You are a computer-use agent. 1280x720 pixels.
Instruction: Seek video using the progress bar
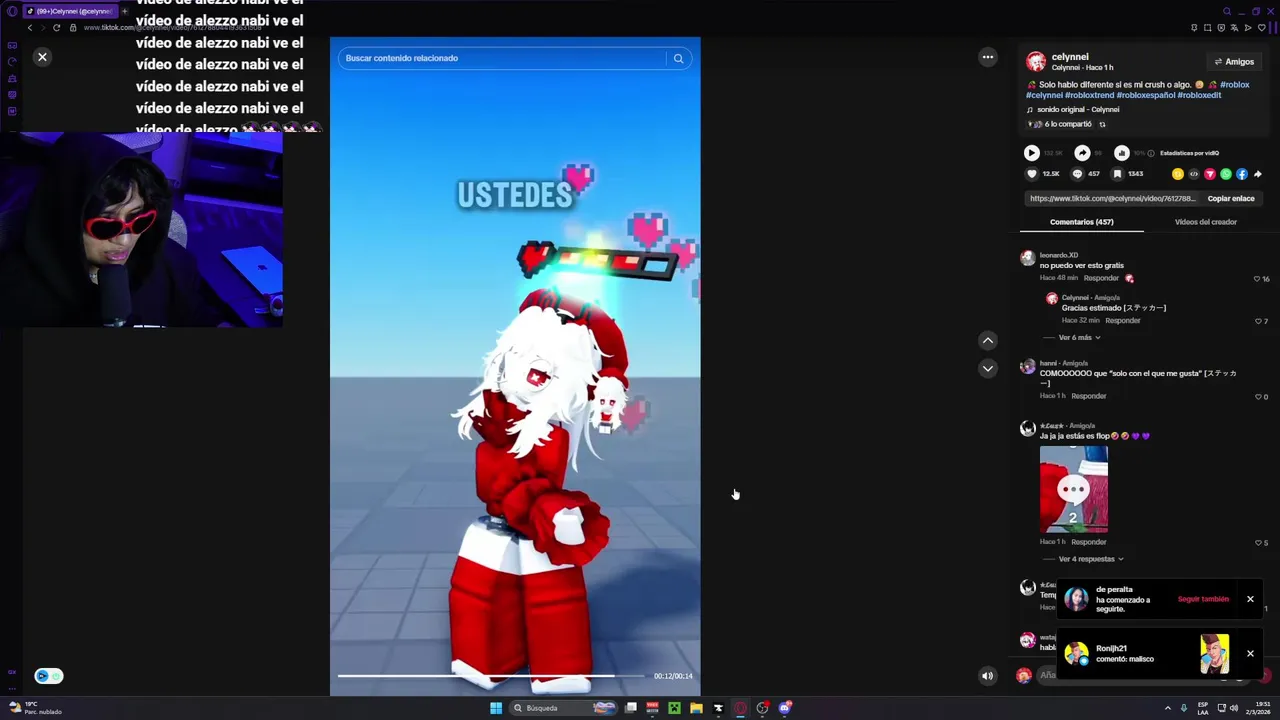click(491, 676)
